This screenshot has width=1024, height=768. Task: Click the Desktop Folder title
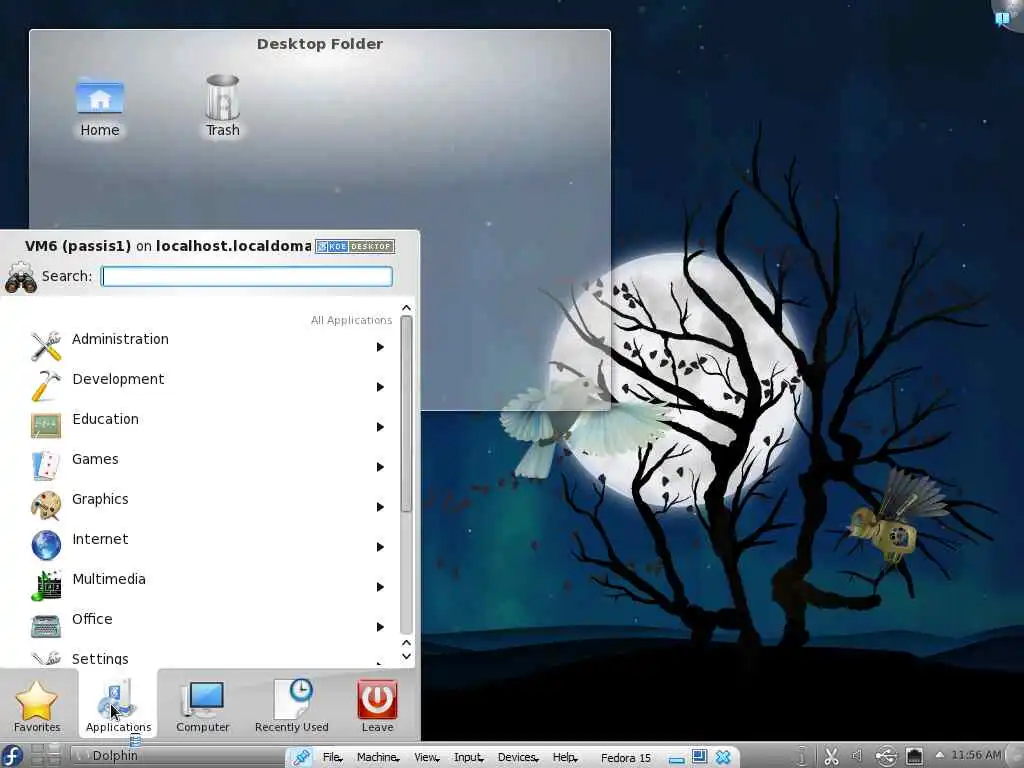(x=320, y=44)
